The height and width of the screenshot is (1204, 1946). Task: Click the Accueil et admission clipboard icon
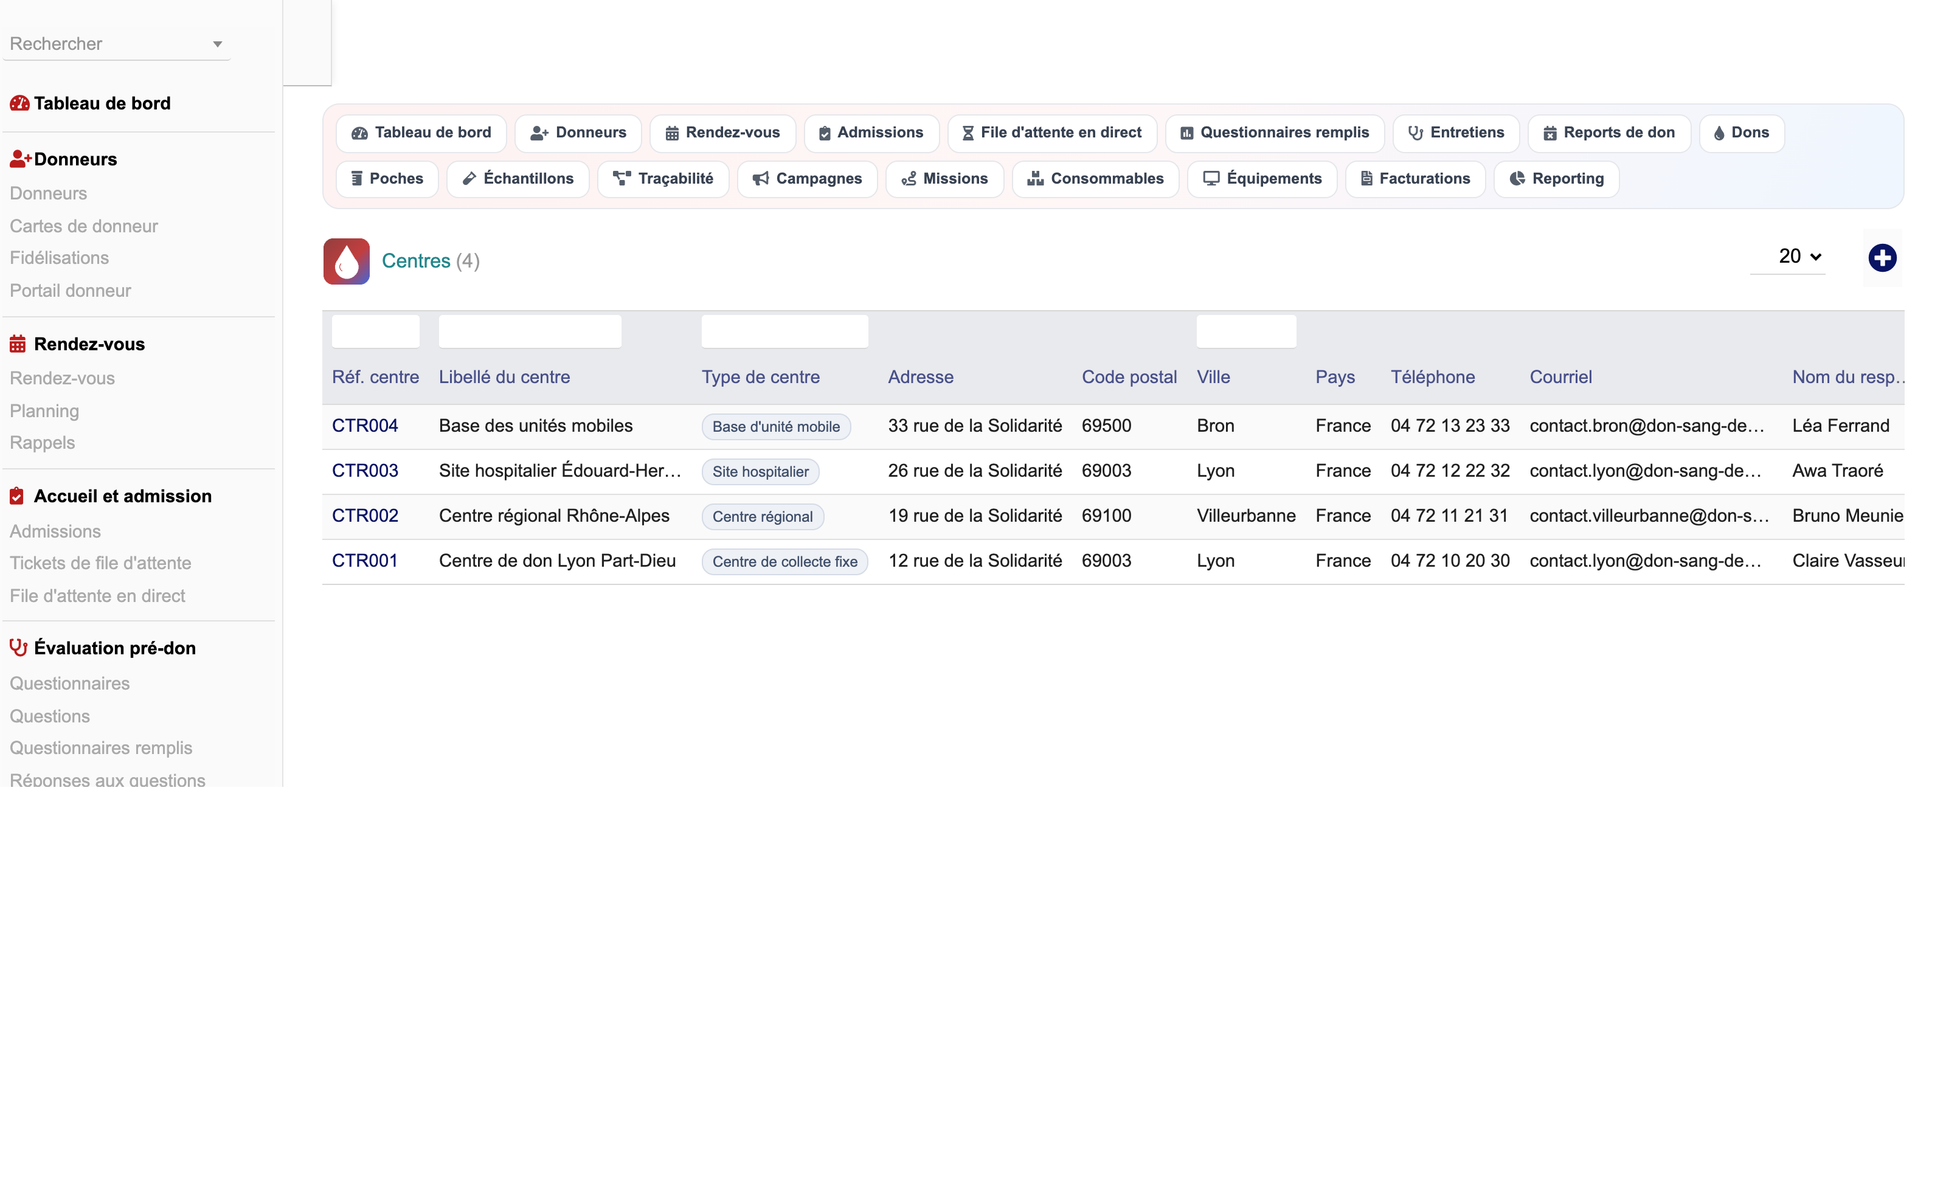click(17, 496)
